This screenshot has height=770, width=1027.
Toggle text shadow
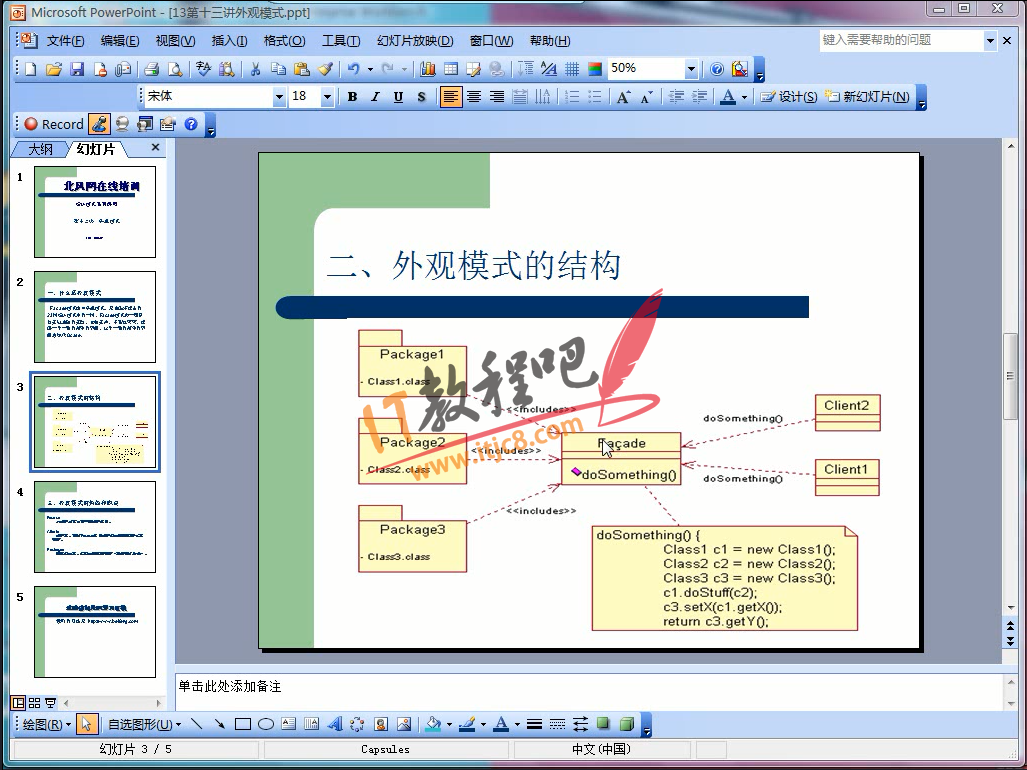421,97
